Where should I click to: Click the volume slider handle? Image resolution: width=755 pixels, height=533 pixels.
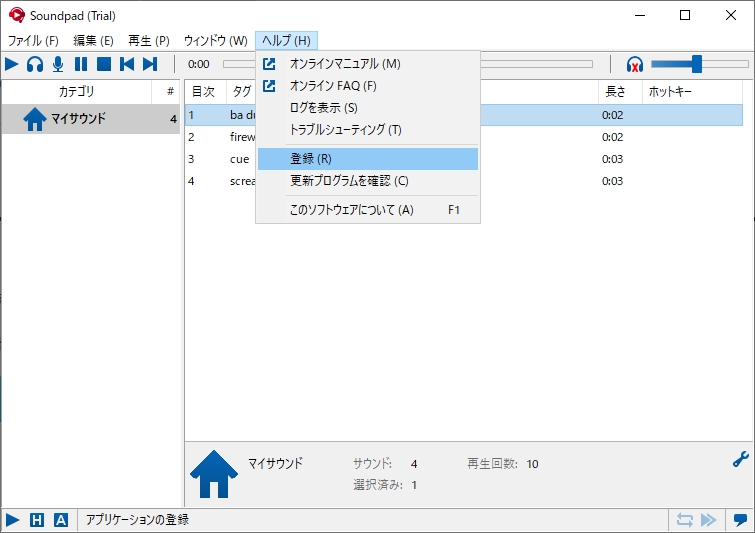(x=696, y=64)
